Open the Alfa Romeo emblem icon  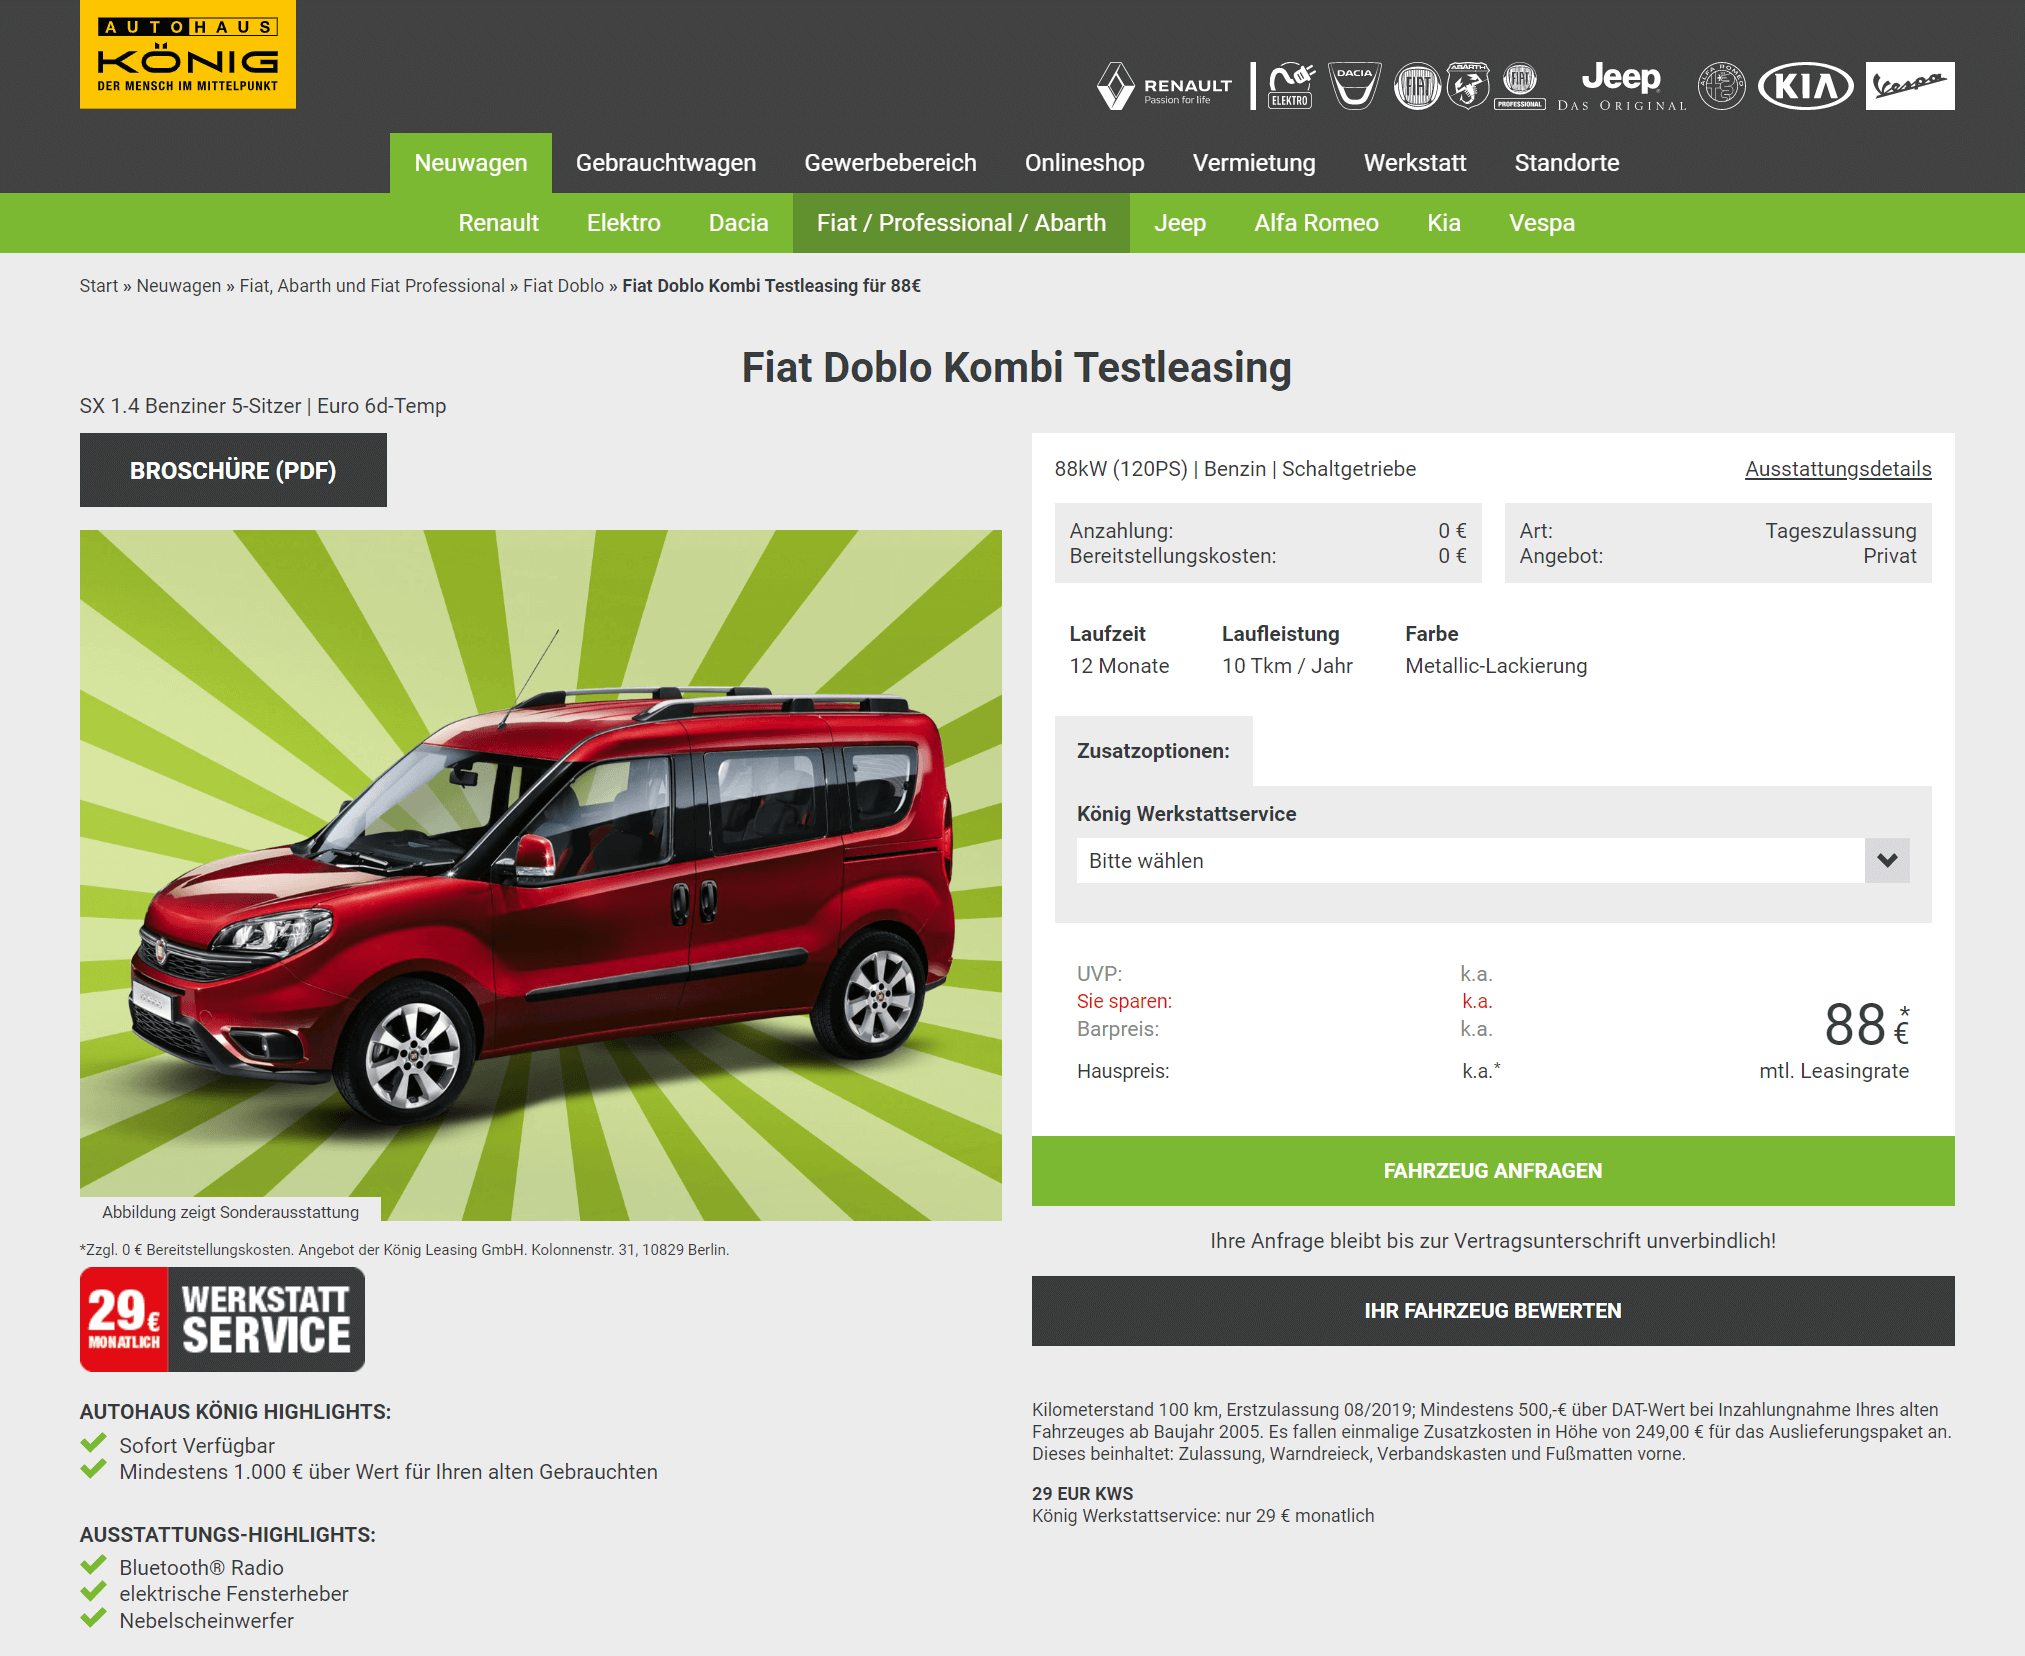click(x=1721, y=86)
